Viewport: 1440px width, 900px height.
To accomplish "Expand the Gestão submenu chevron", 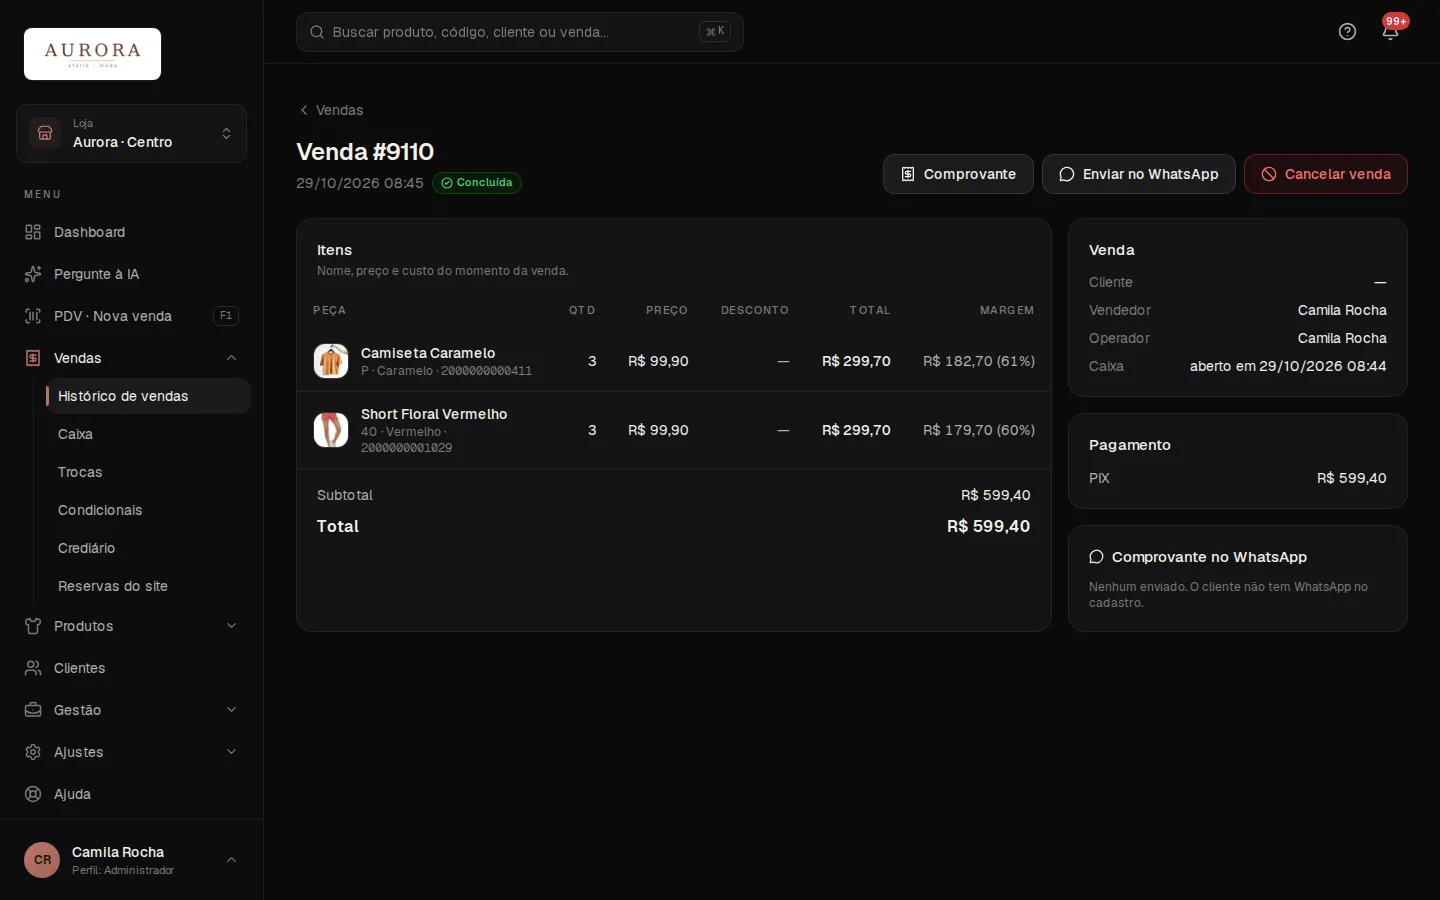I will pos(231,710).
